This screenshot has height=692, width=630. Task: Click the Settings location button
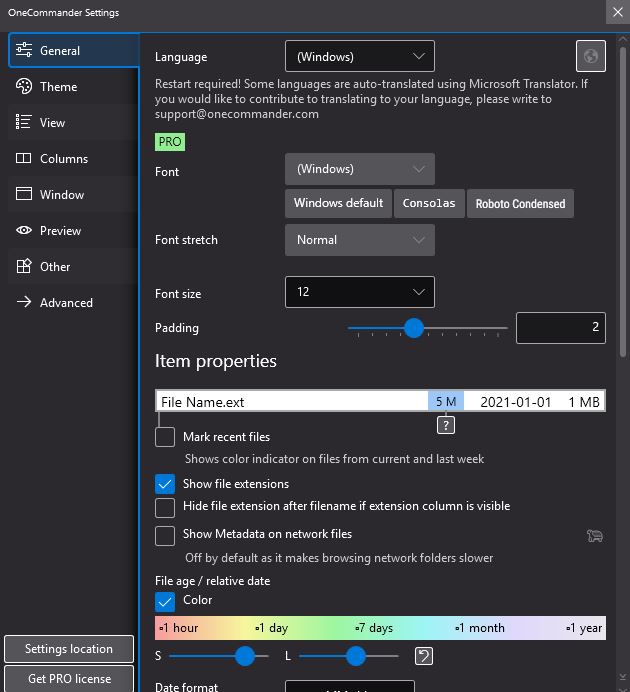(69, 649)
